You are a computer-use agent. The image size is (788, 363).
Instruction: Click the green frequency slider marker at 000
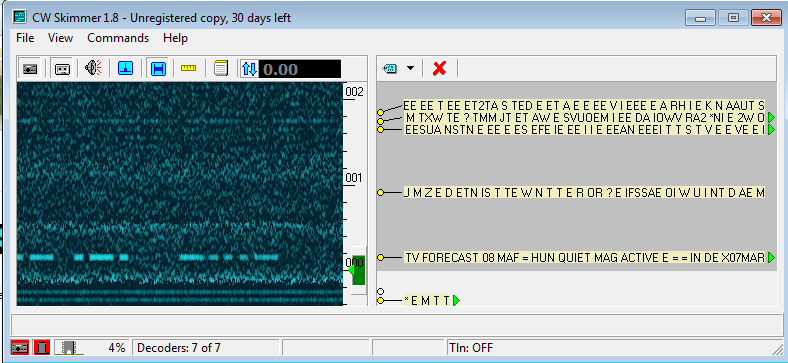[x=357, y=270]
